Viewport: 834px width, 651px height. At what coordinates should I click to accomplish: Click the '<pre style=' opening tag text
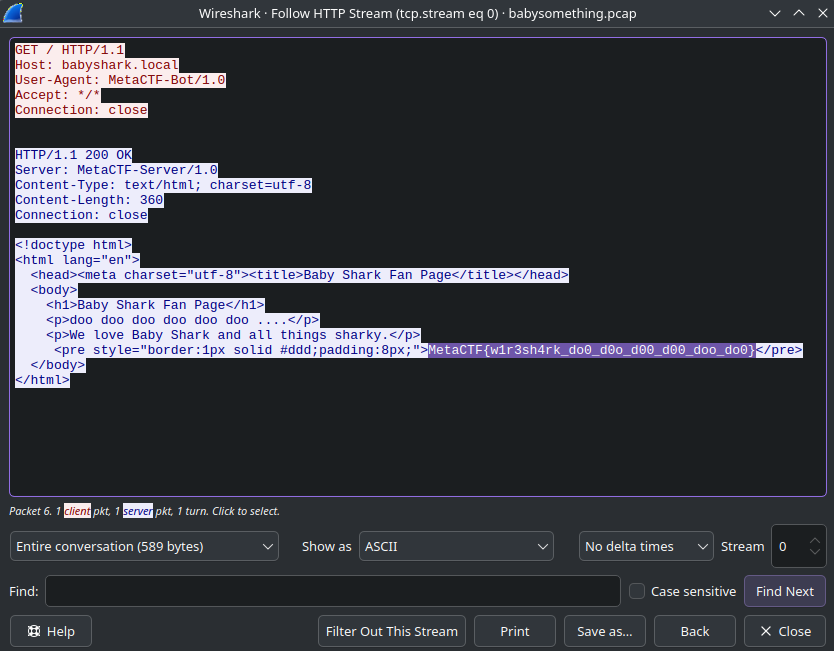(241, 350)
